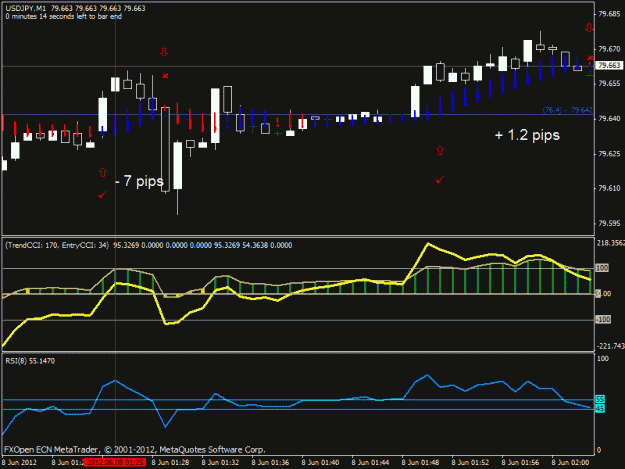Click the TrendCCI: 170, EntryCCI: 34 indicator label
The height and width of the screenshot is (469, 625).
57,245
